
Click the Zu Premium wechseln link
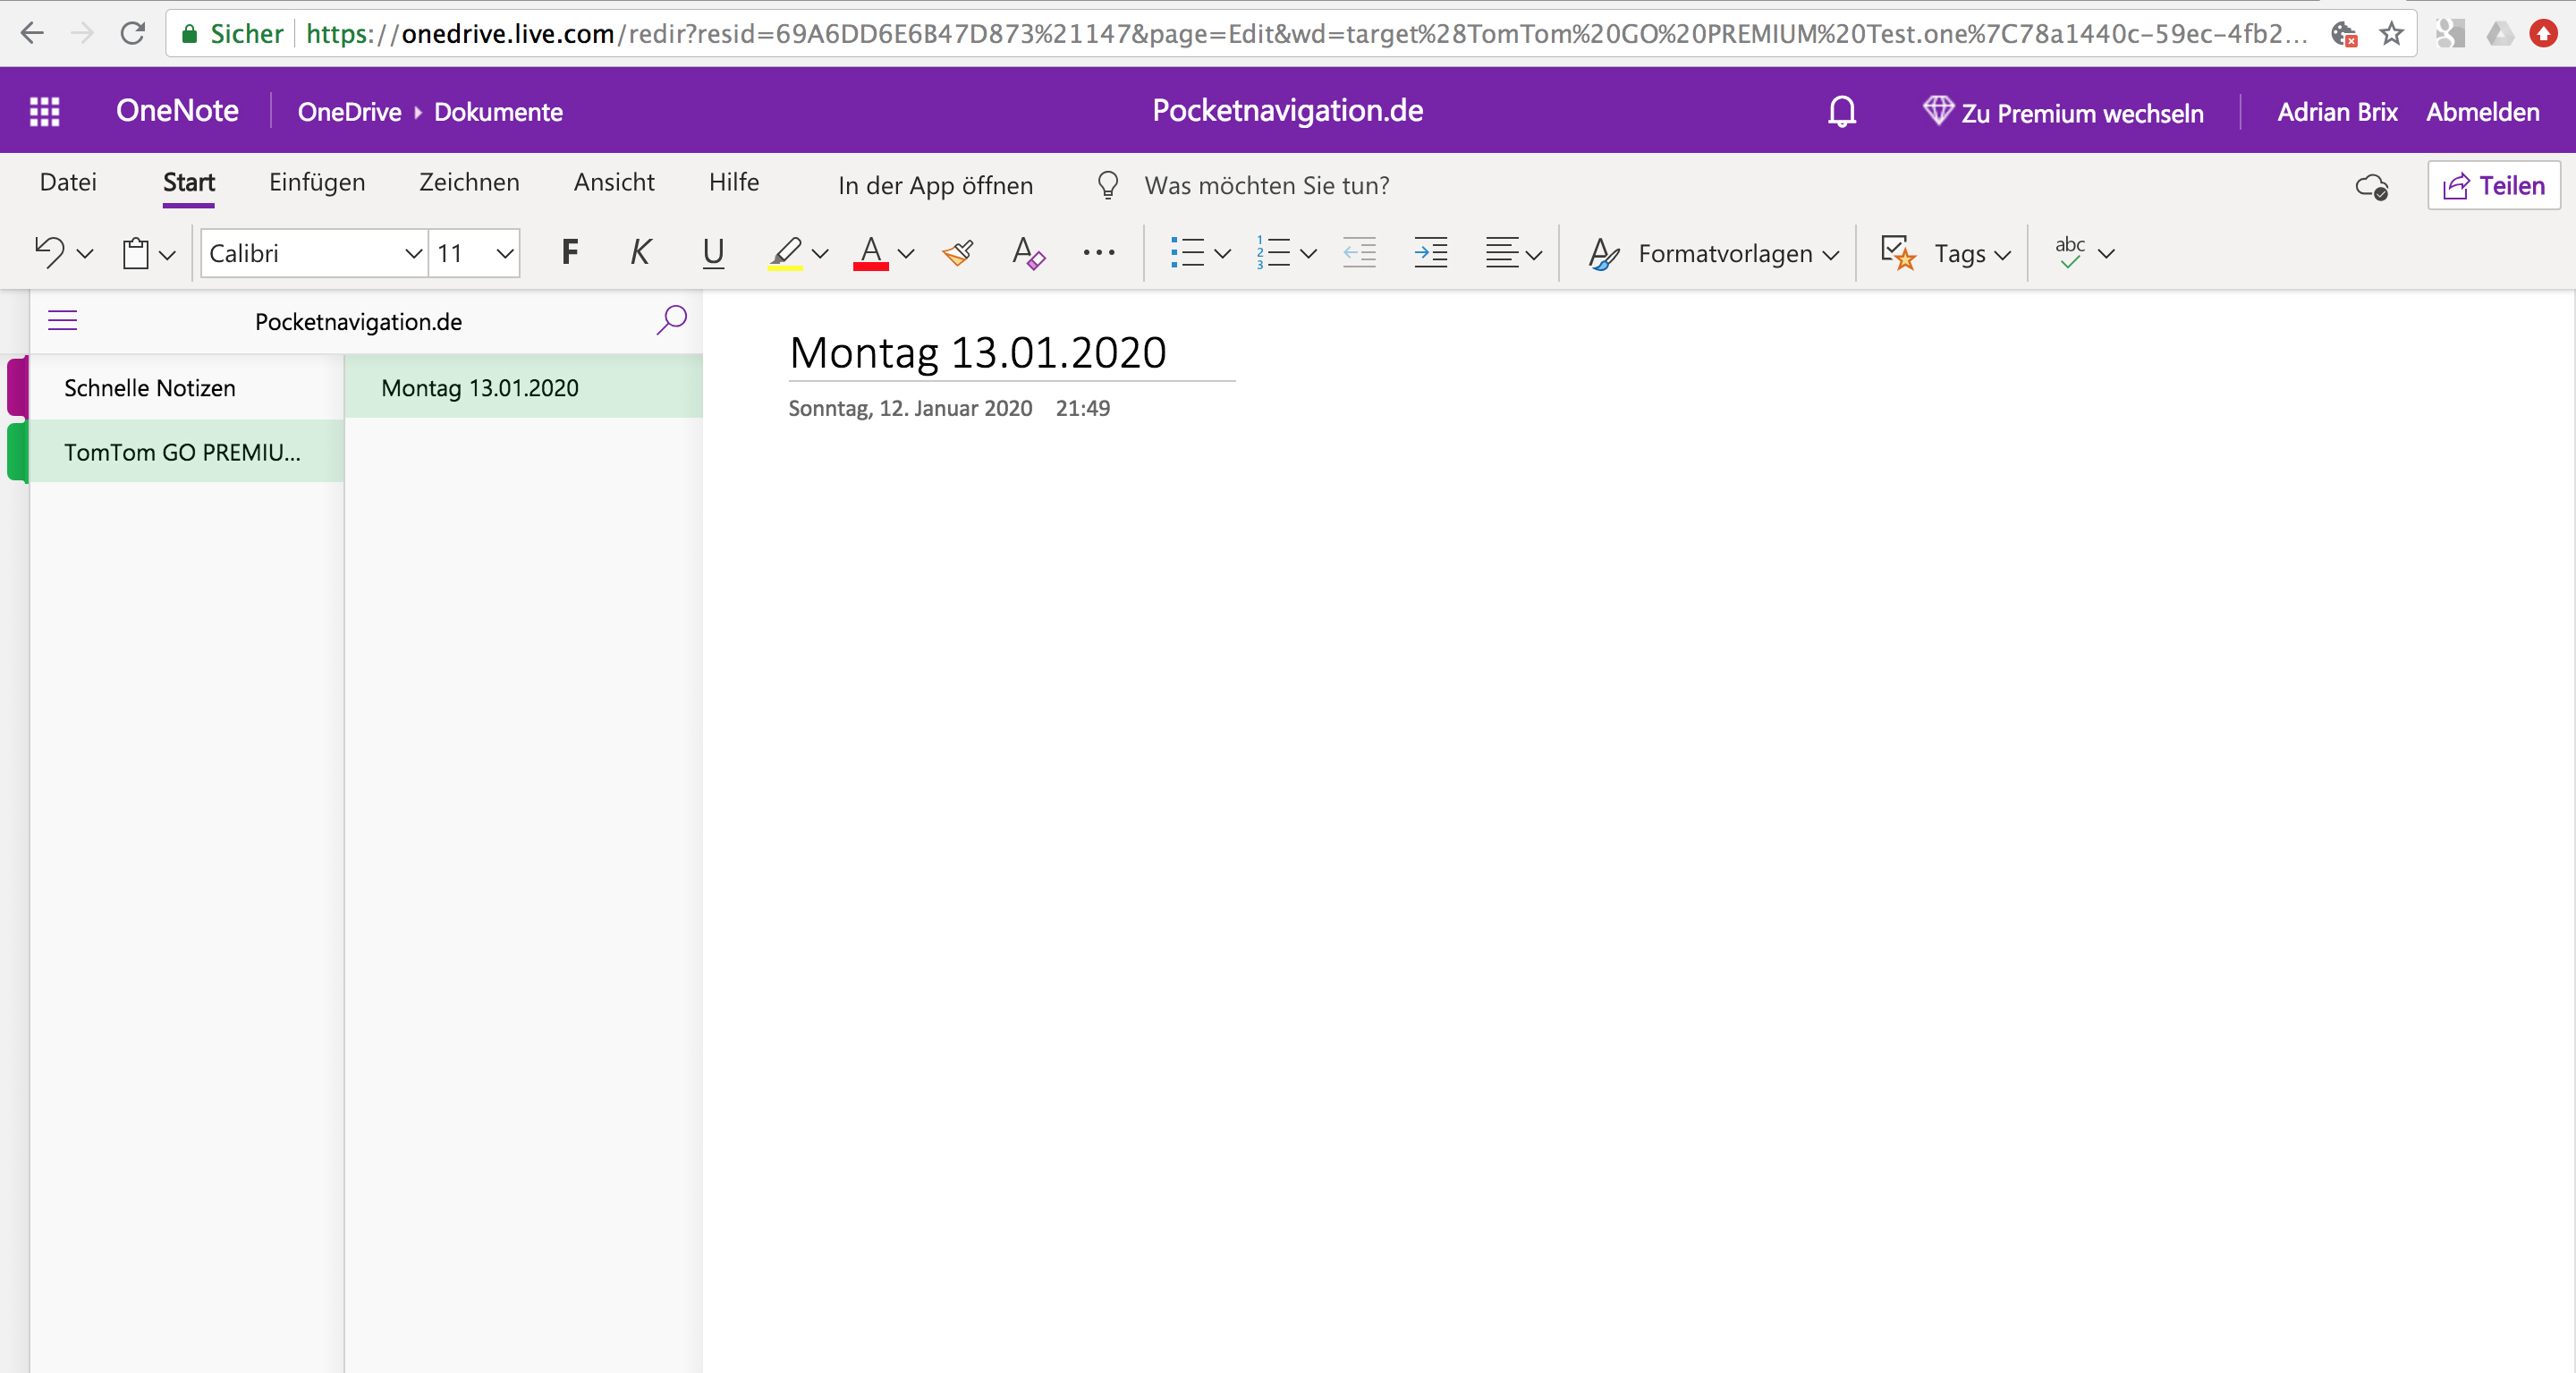(2063, 112)
